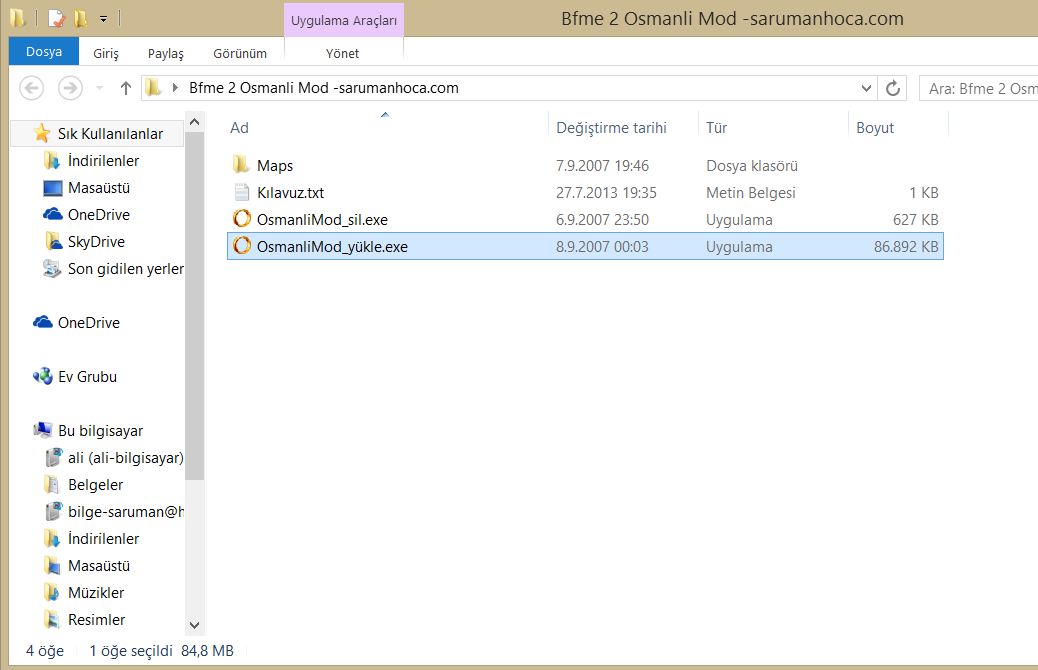
Task: Click the Kılavuz.txt file name
Action: coord(291,193)
